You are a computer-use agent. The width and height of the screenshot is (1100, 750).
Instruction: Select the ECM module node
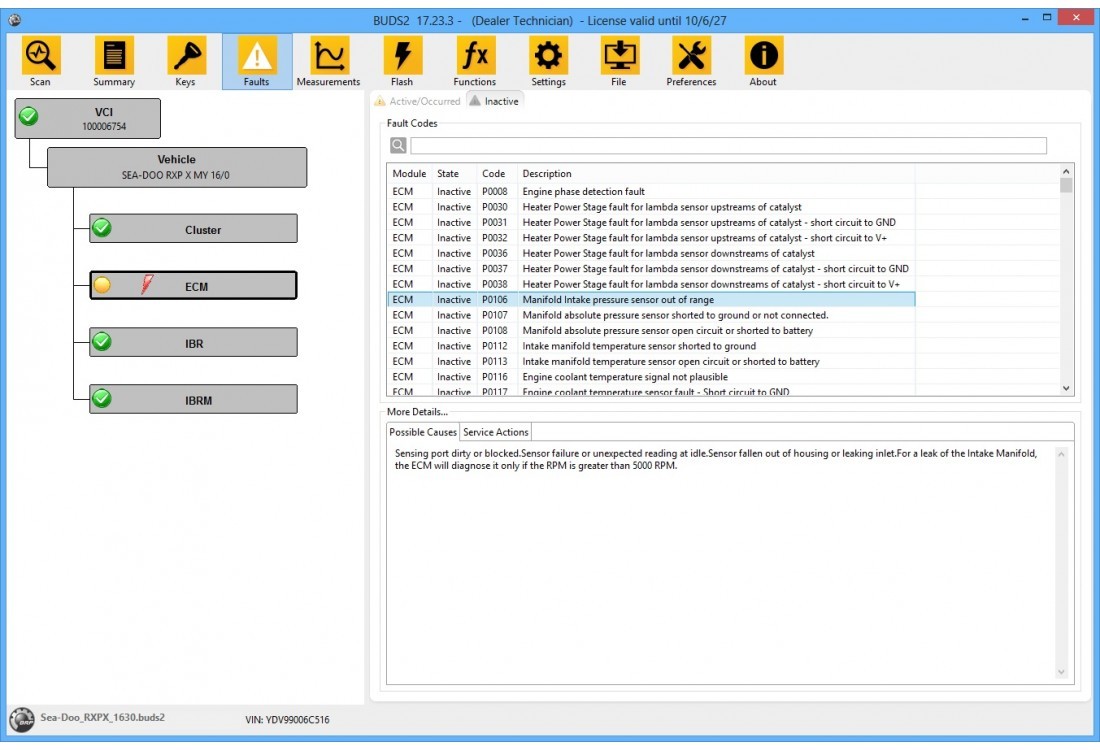pos(193,286)
